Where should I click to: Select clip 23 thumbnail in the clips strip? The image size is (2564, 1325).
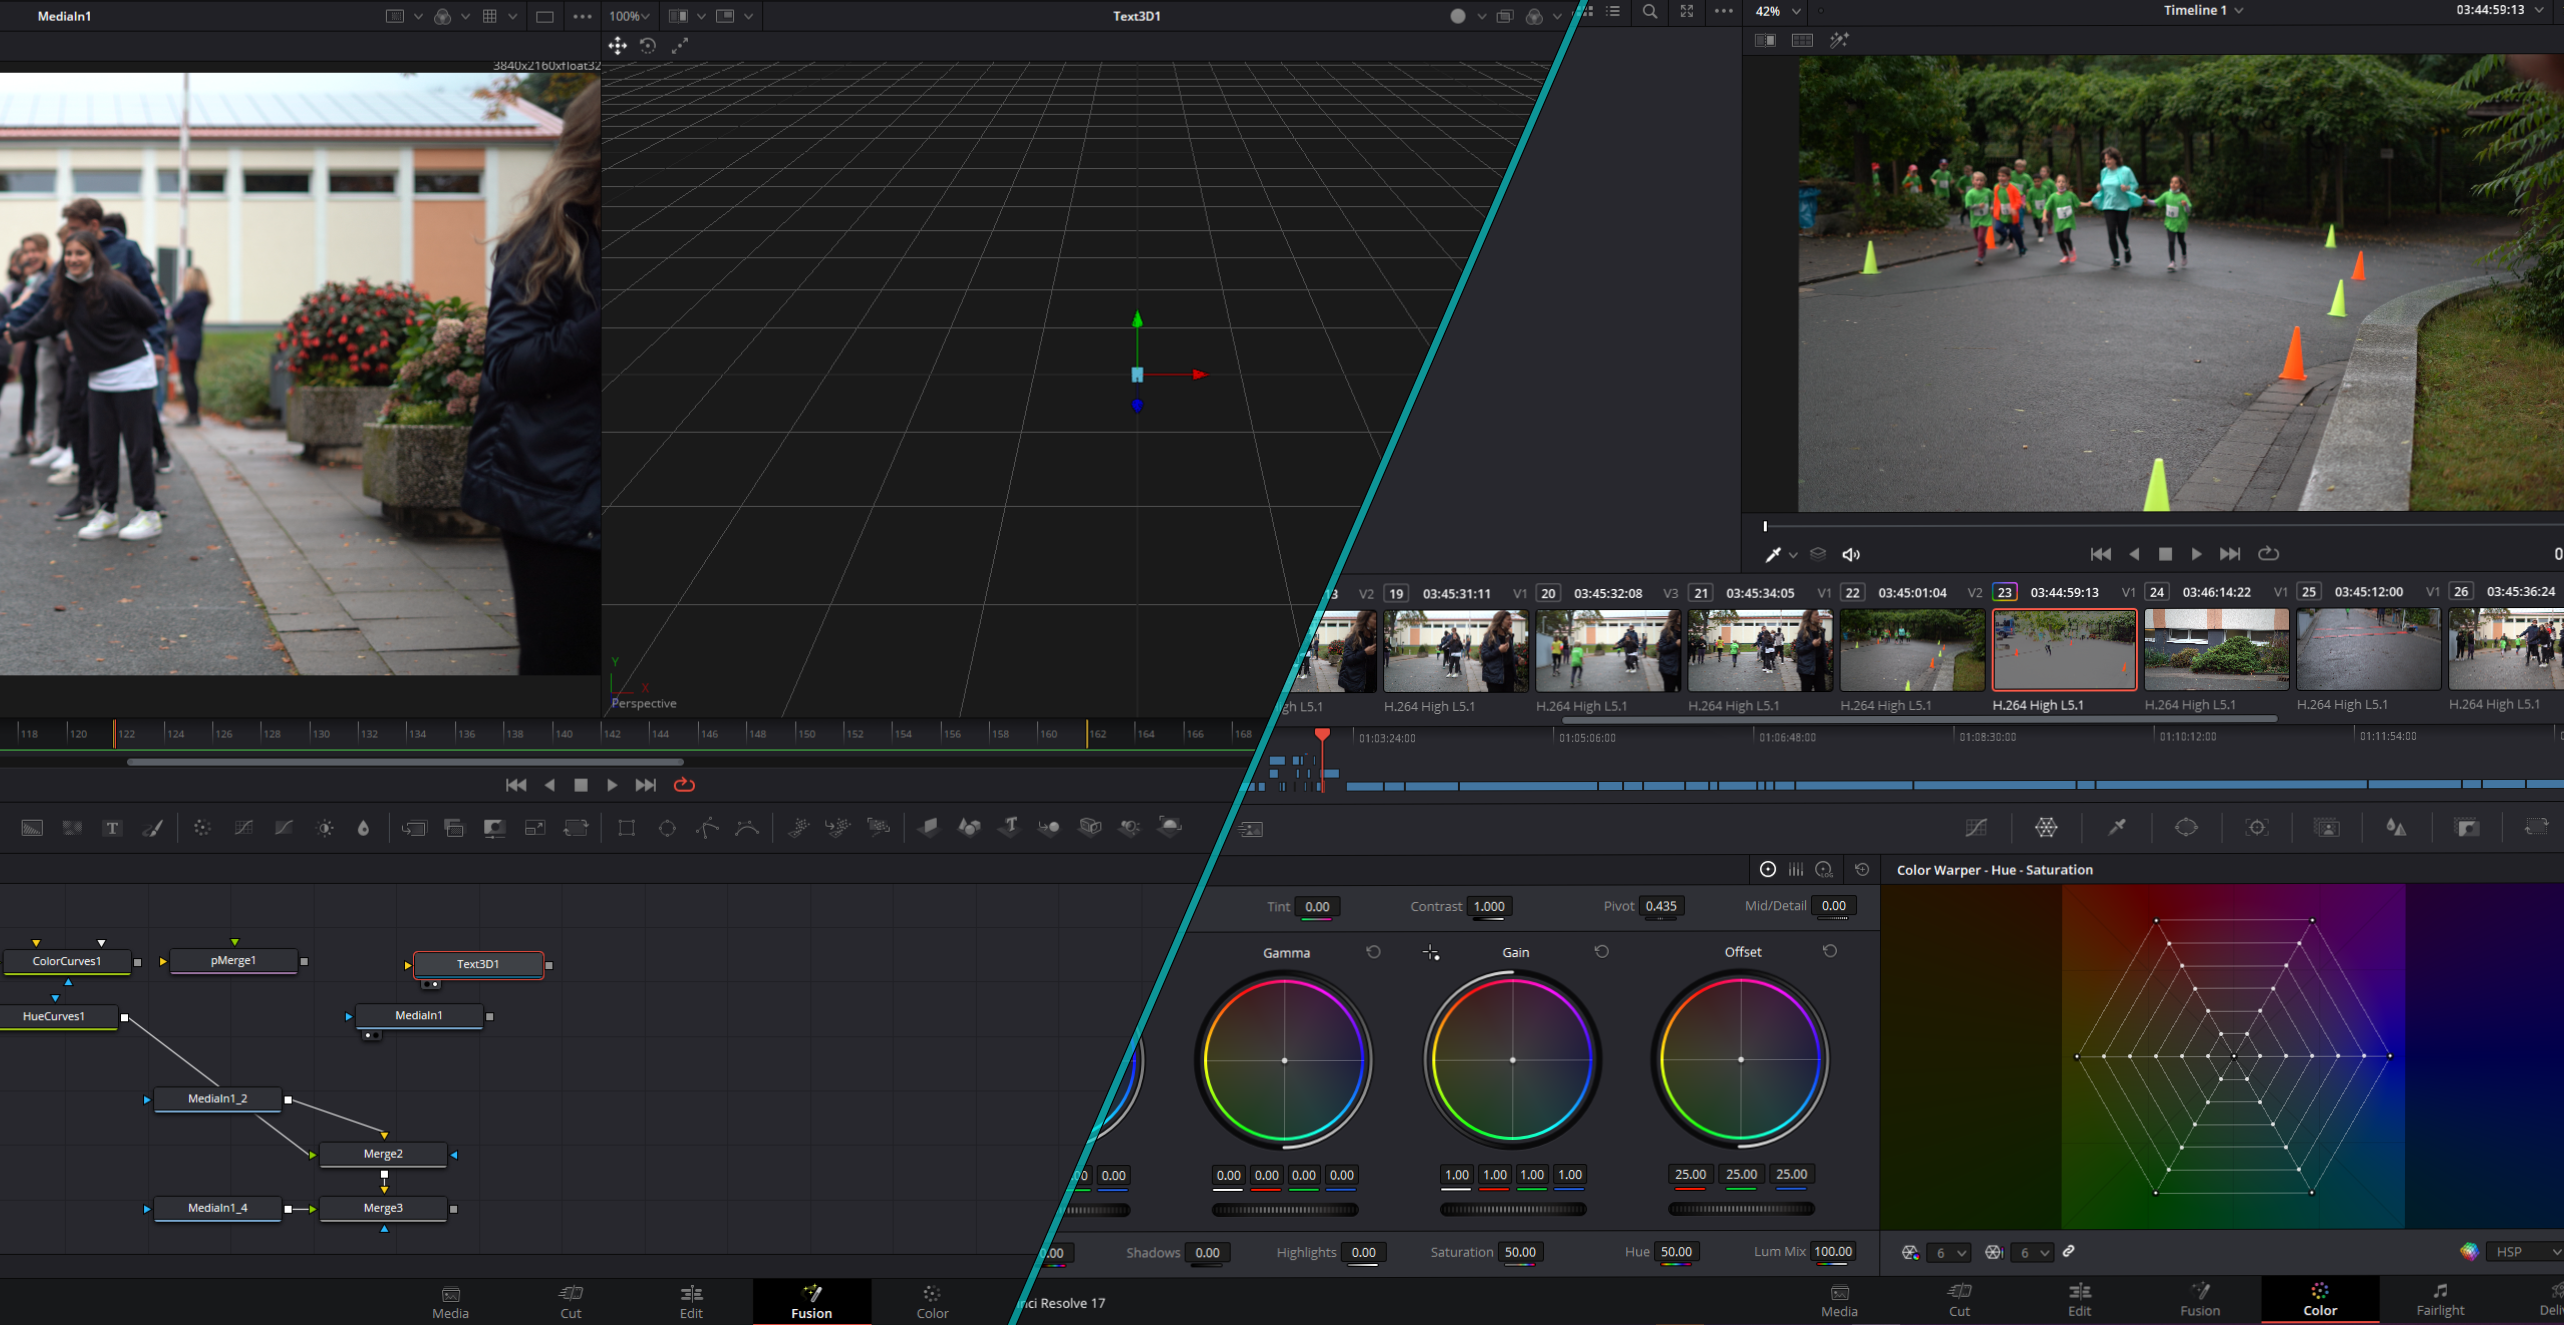pos(2064,649)
